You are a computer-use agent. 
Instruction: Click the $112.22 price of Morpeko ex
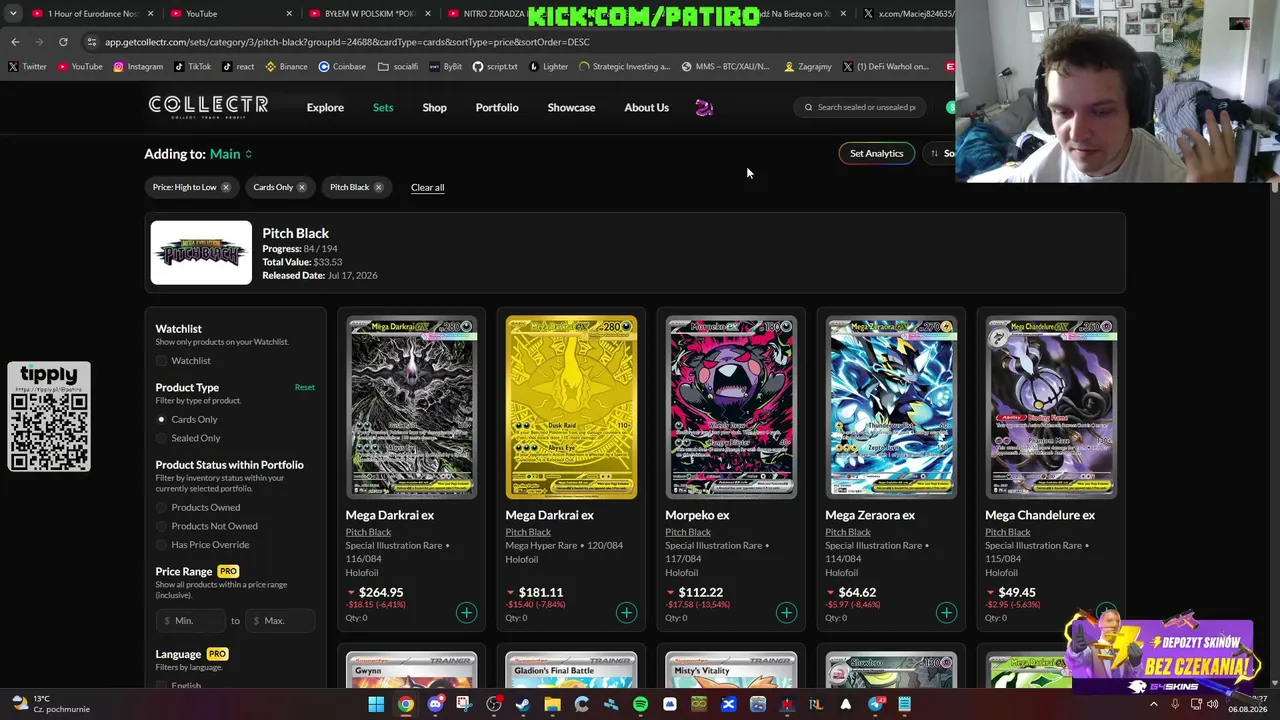point(700,592)
